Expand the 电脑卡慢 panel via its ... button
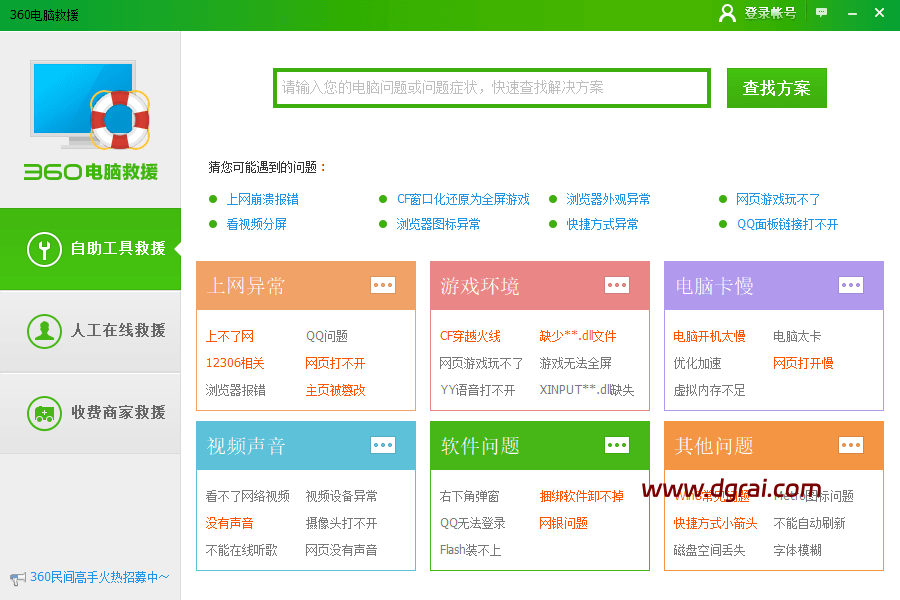Image resolution: width=900 pixels, height=600 pixels. pos(851,285)
